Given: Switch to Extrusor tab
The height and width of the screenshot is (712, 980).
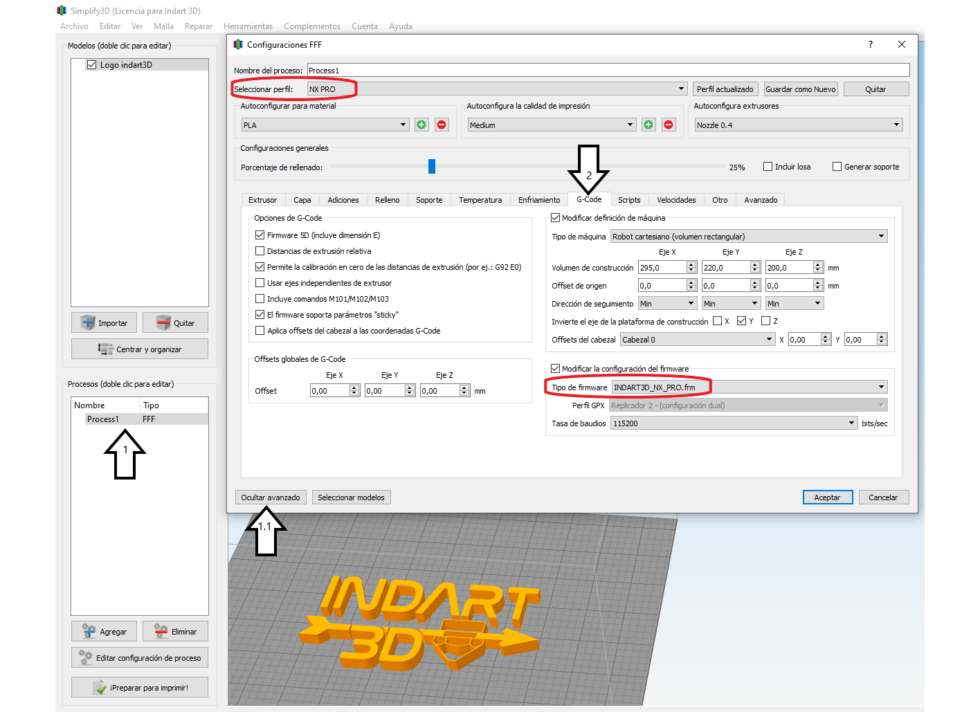Looking at the screenshot, I should (262, 200).
